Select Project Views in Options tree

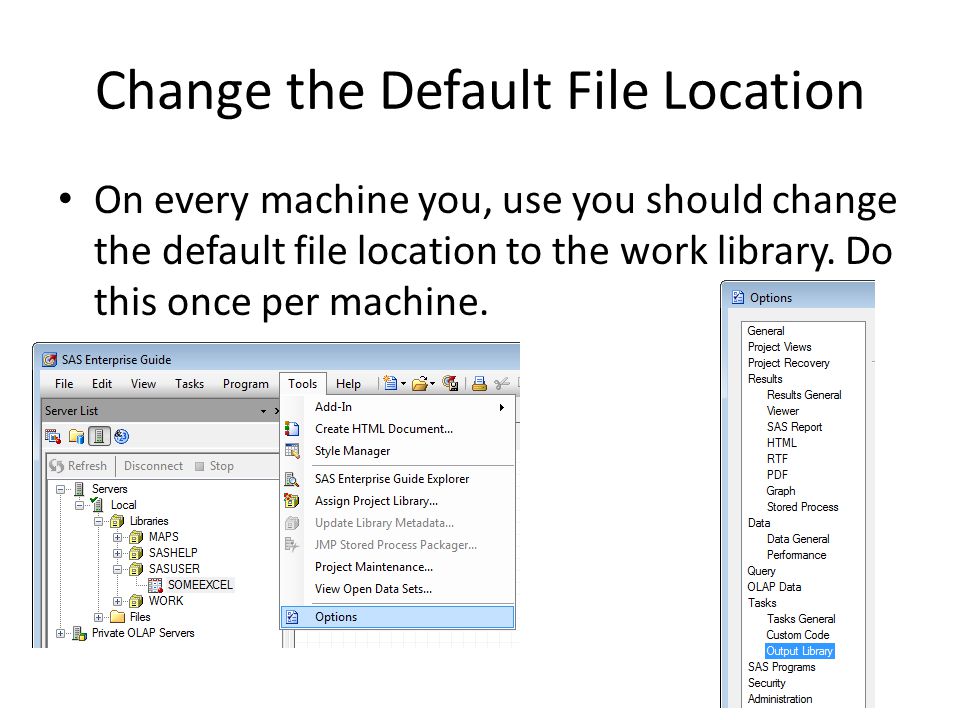[x=779, y=347]
